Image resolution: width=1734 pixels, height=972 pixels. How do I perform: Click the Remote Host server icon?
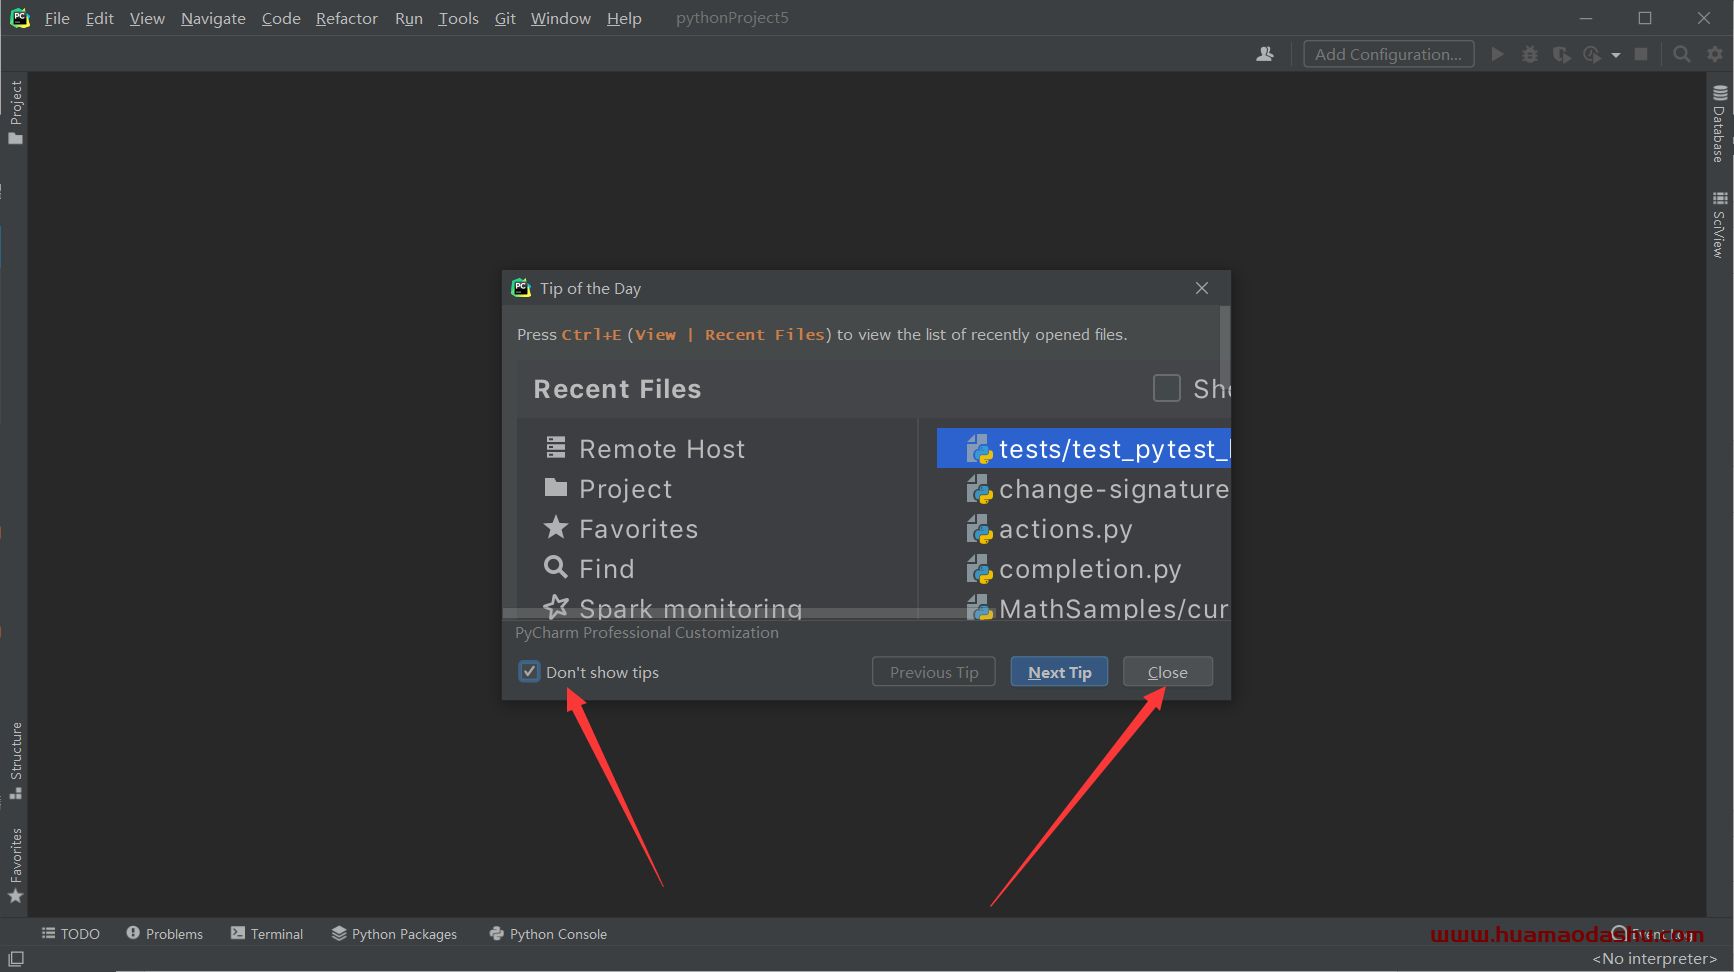tap(556, 448)
